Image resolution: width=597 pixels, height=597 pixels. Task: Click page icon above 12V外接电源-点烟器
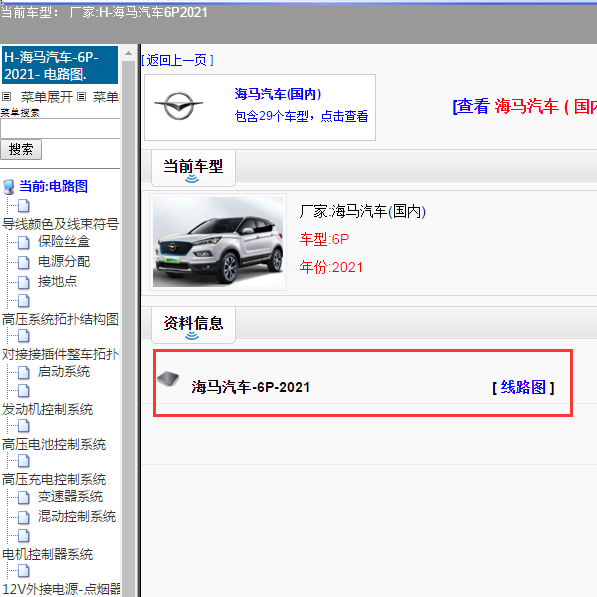pyautogui.click(x=24, y=570)
